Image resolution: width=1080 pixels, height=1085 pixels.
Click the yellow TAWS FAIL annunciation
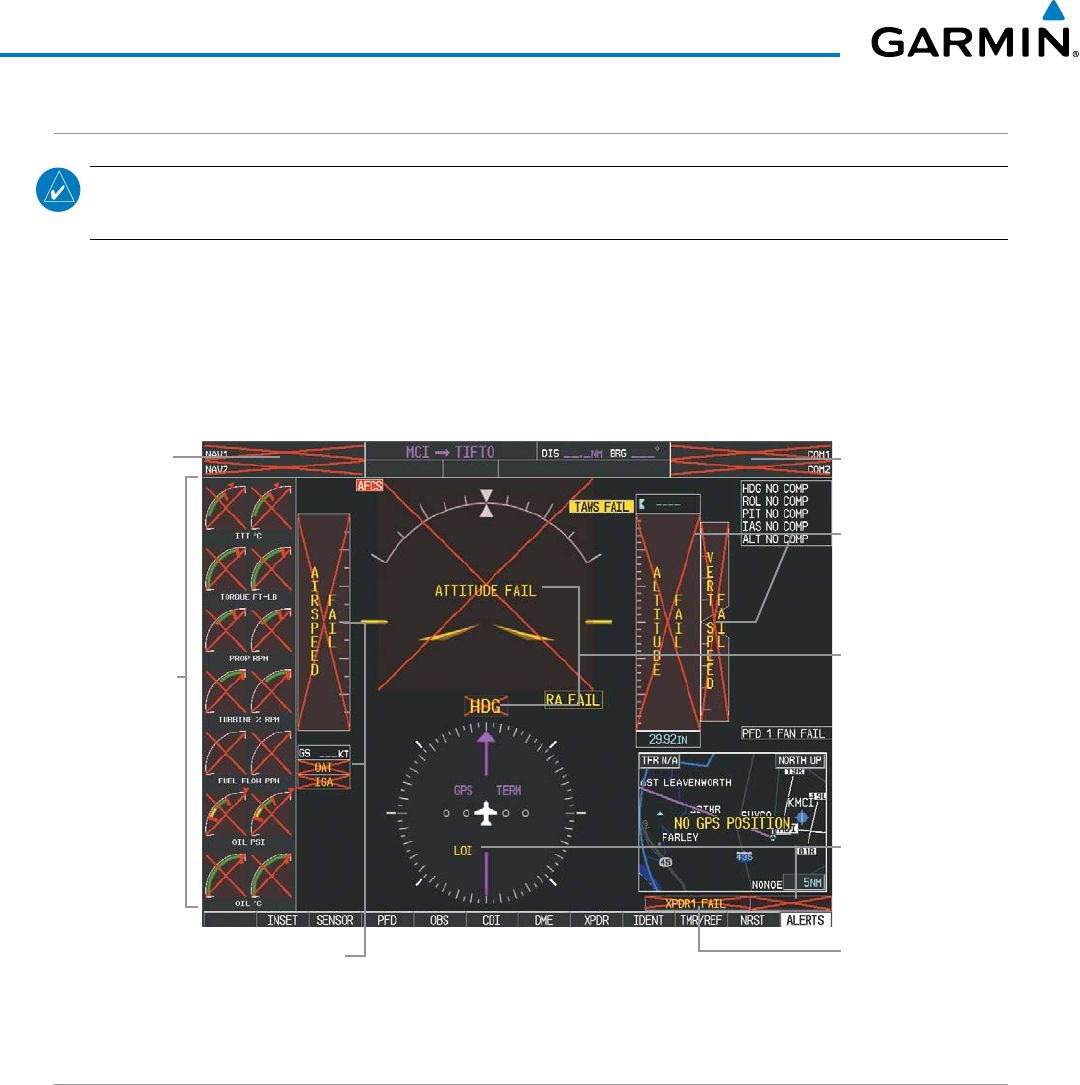[601, 507]
